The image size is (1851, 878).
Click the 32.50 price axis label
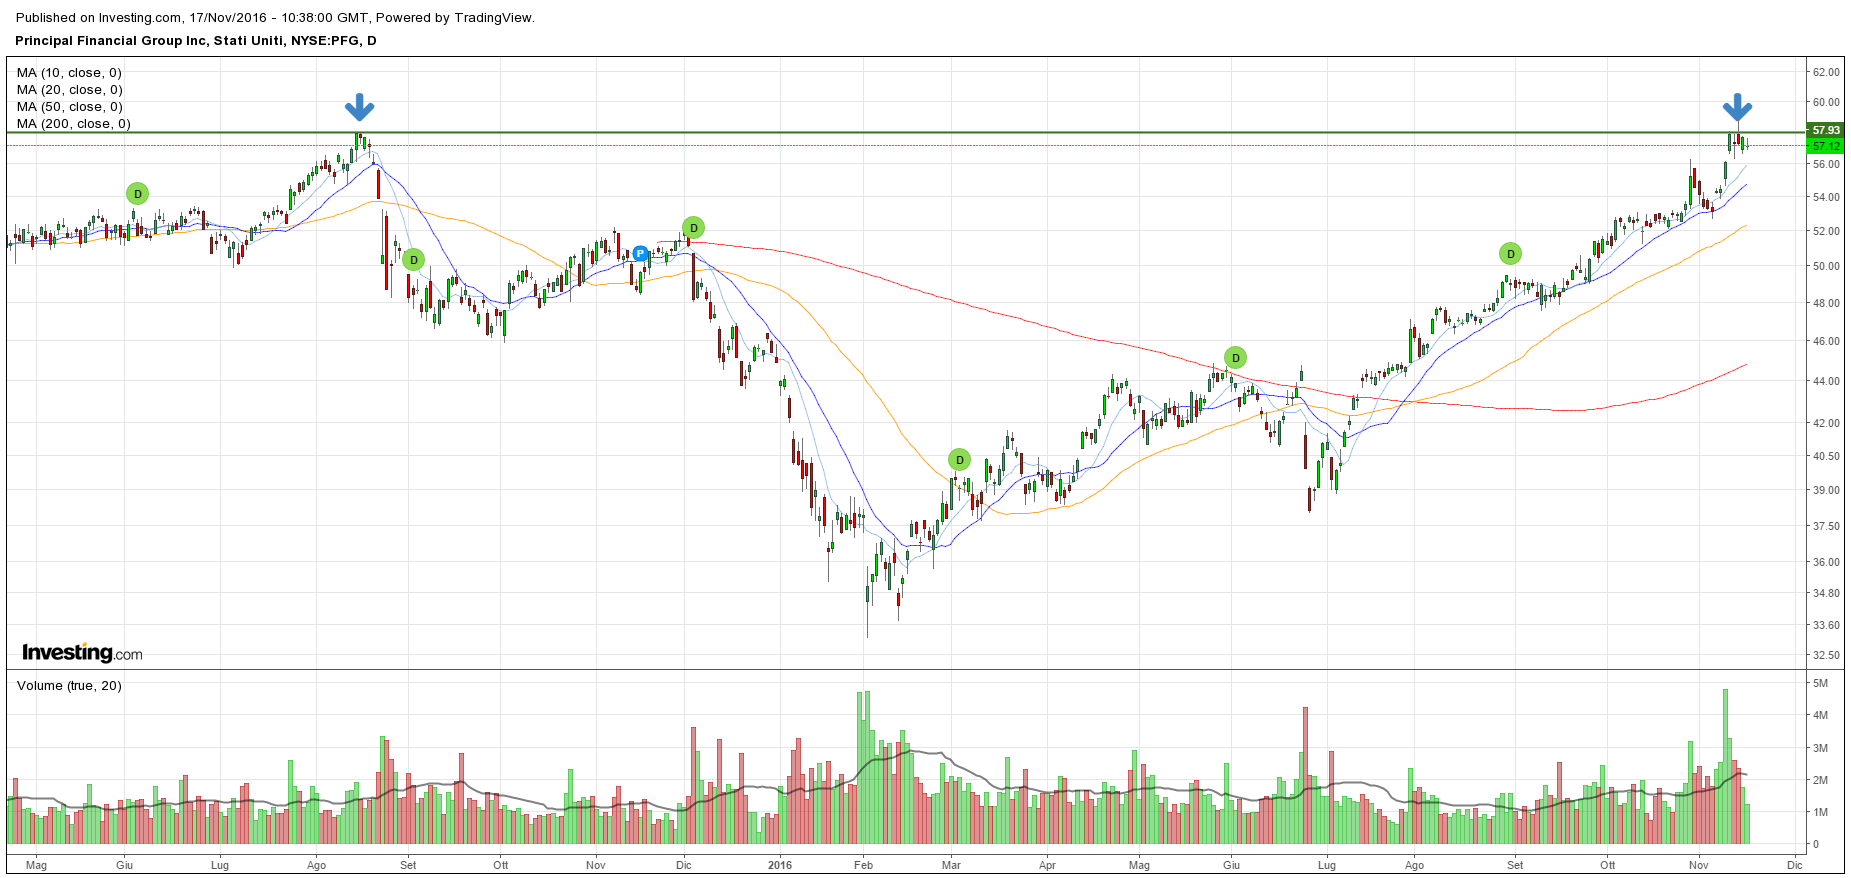(x=1826, y=655)
